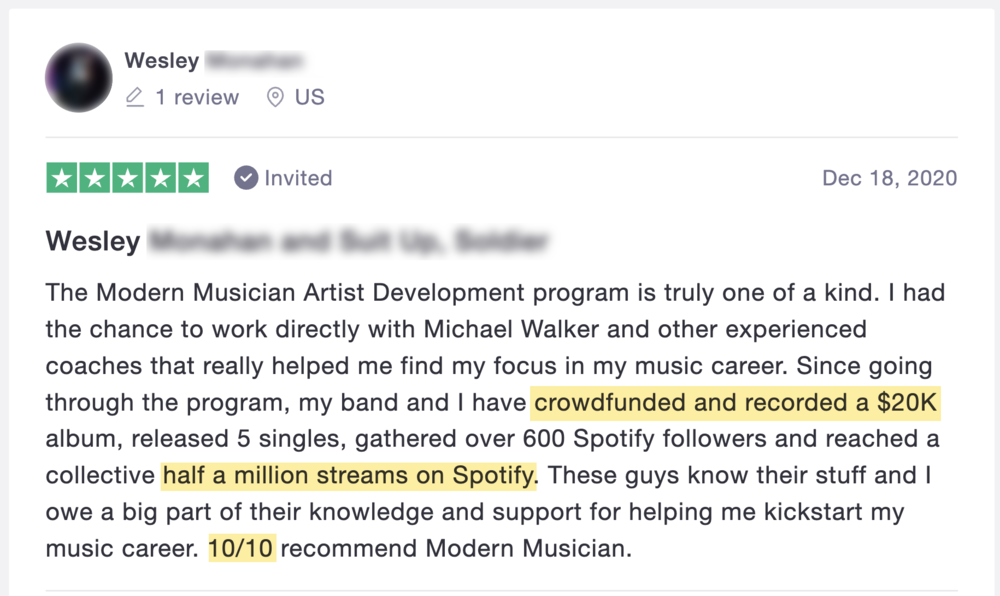This screenshot has width=1000, height=596.
Task: Click the third green rating star
Action: [128, 178]
